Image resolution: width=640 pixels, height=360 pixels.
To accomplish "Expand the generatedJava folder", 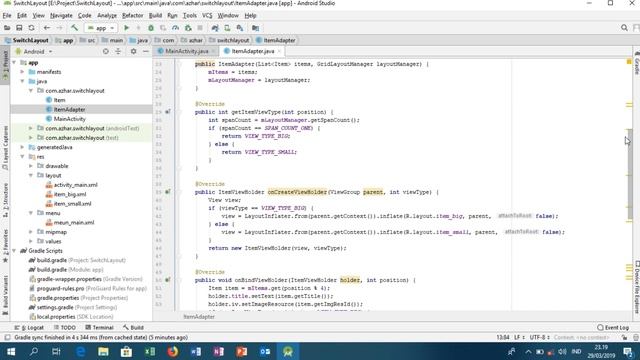I will [x=22, y=147].
